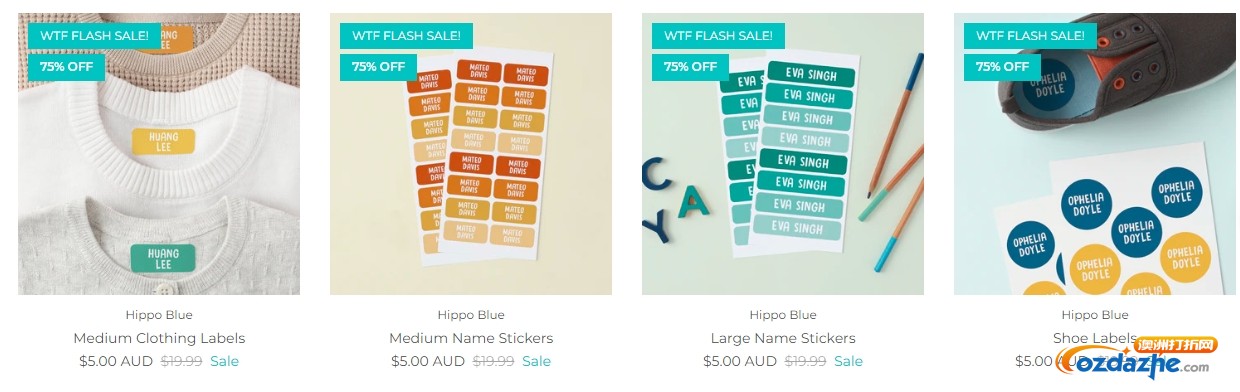This screenshot has width=1240, height=392.
Task: Click 75% OFF badge on Medium Name Stickers
Action: pyautogui.click(x=378, y=67)
